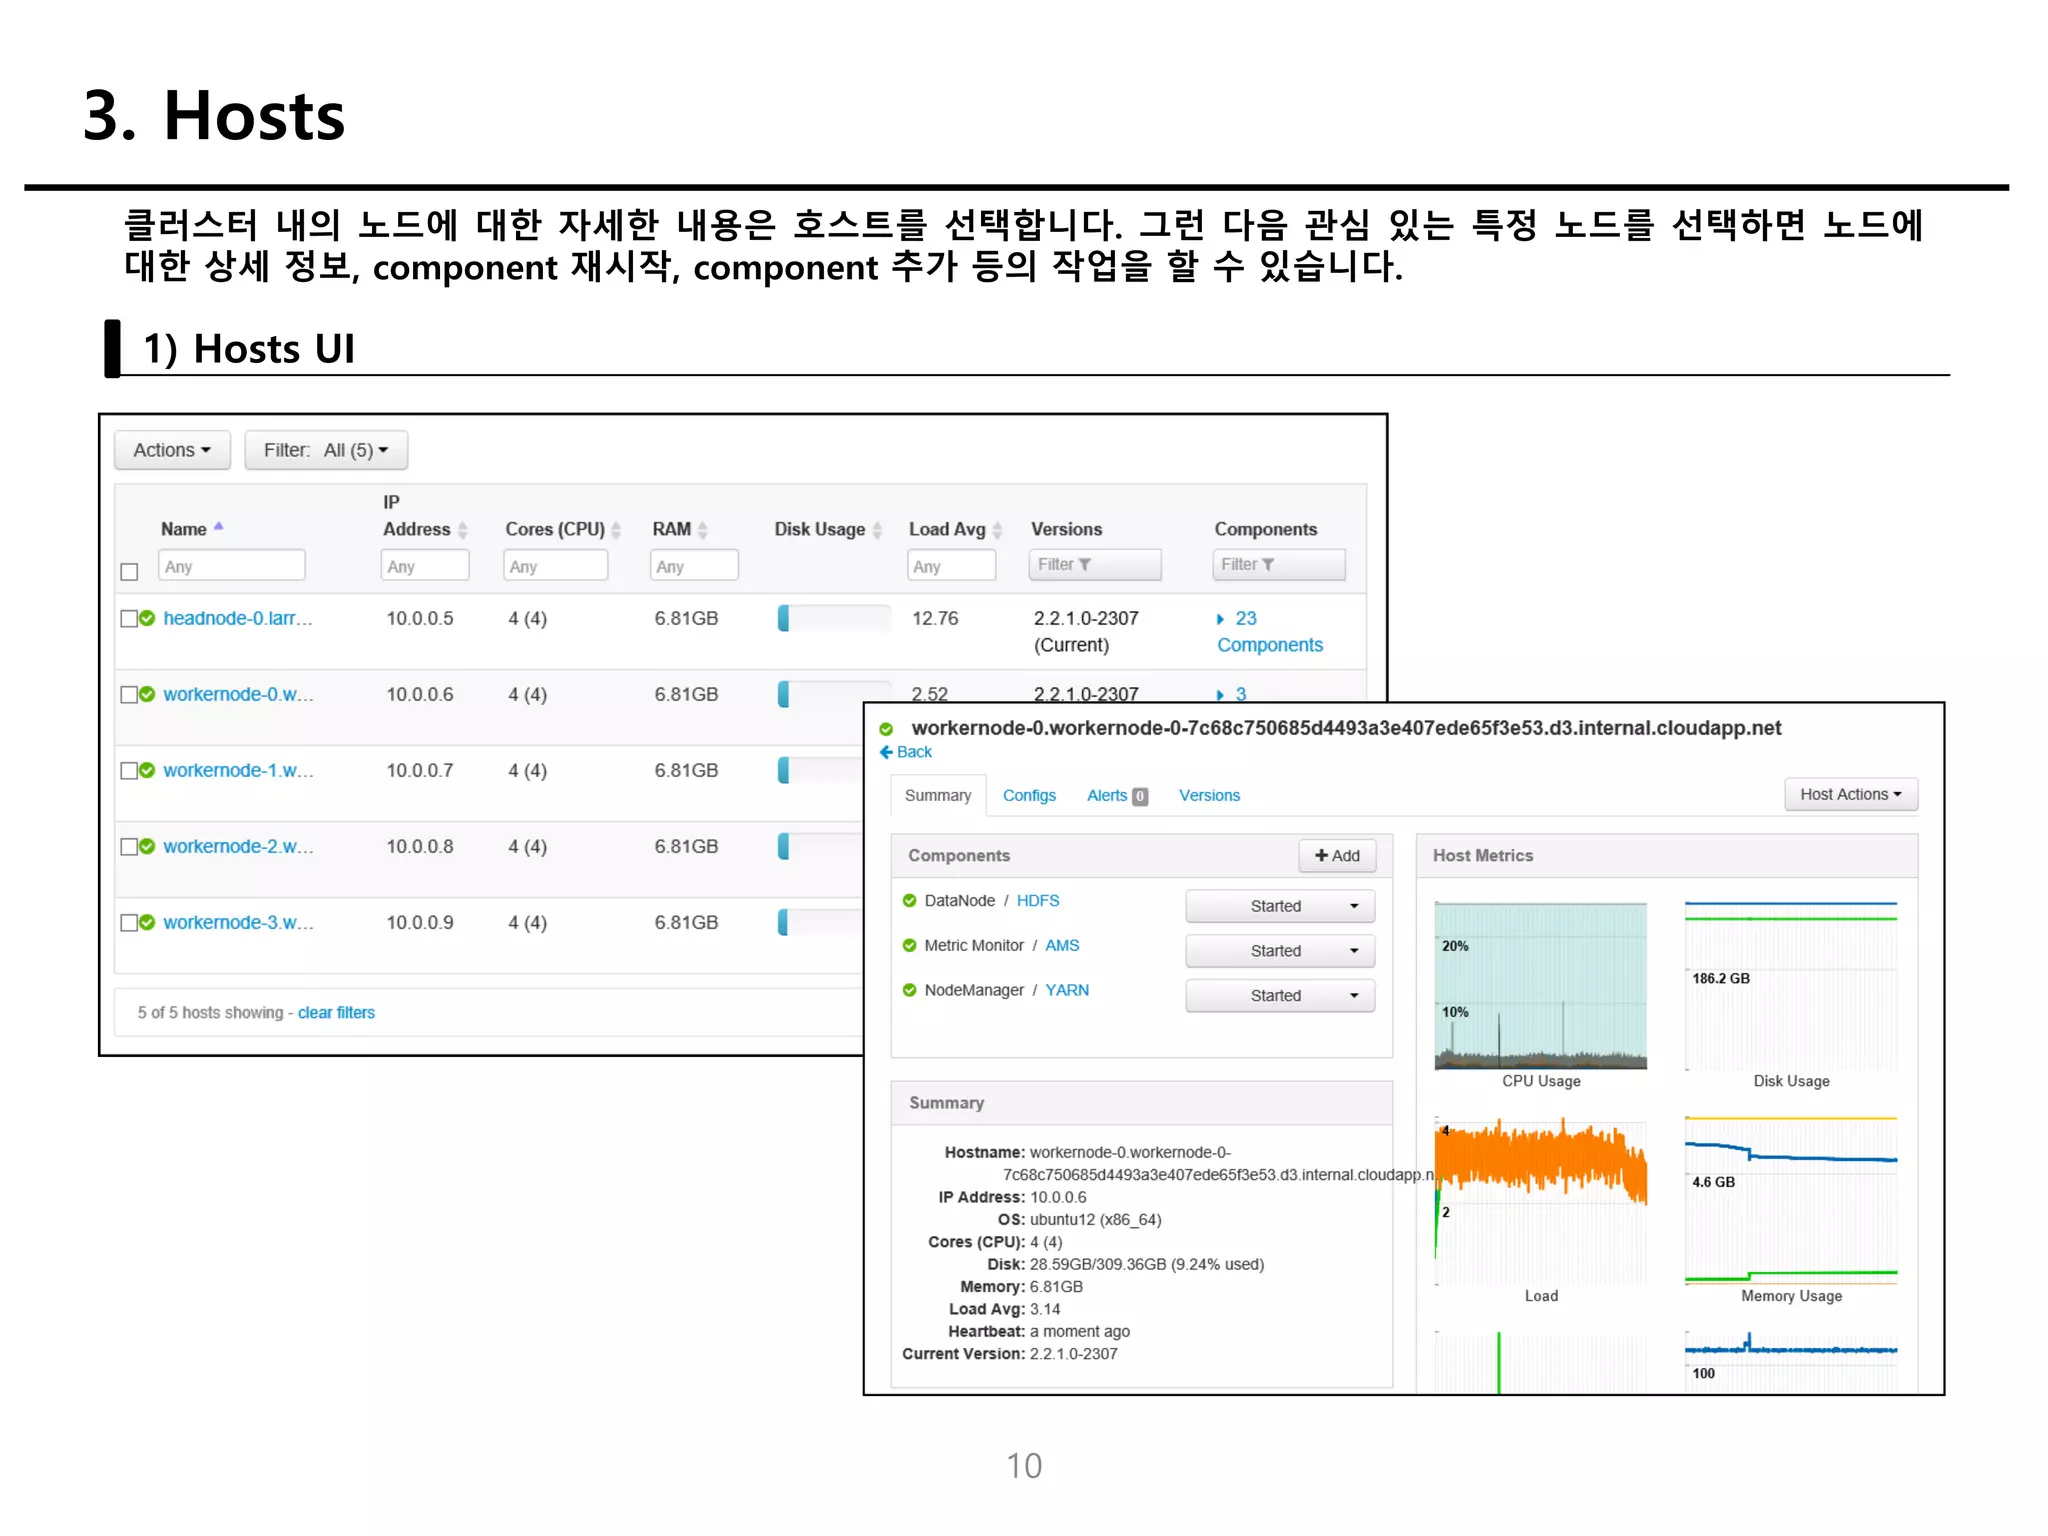Screen dimensions: 2048x1536
Task: Click the clear filters link
Action: click(336, 1013)
